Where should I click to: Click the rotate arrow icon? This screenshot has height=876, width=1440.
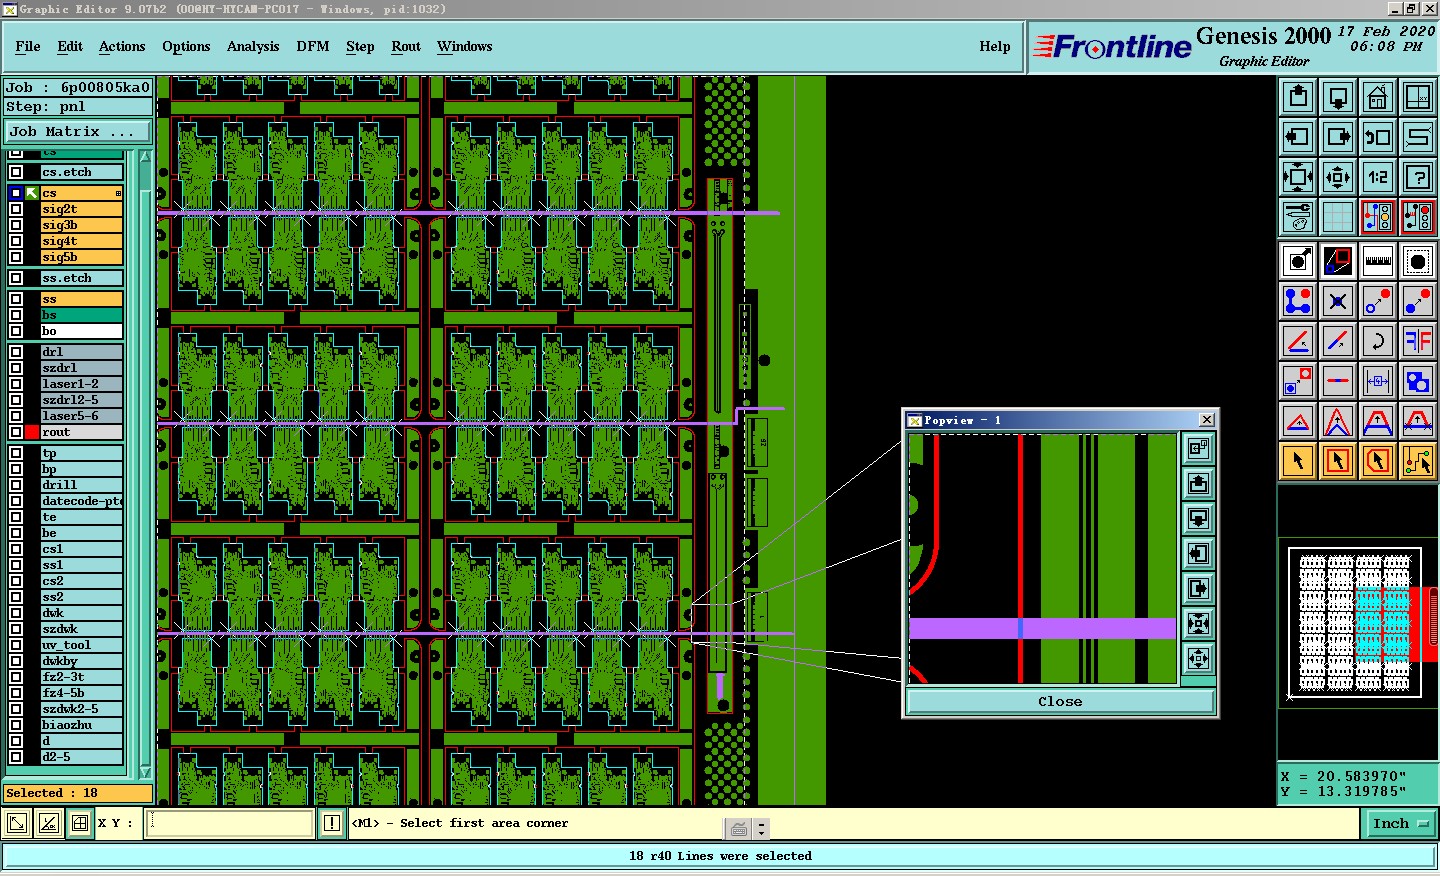[1378, 341]
